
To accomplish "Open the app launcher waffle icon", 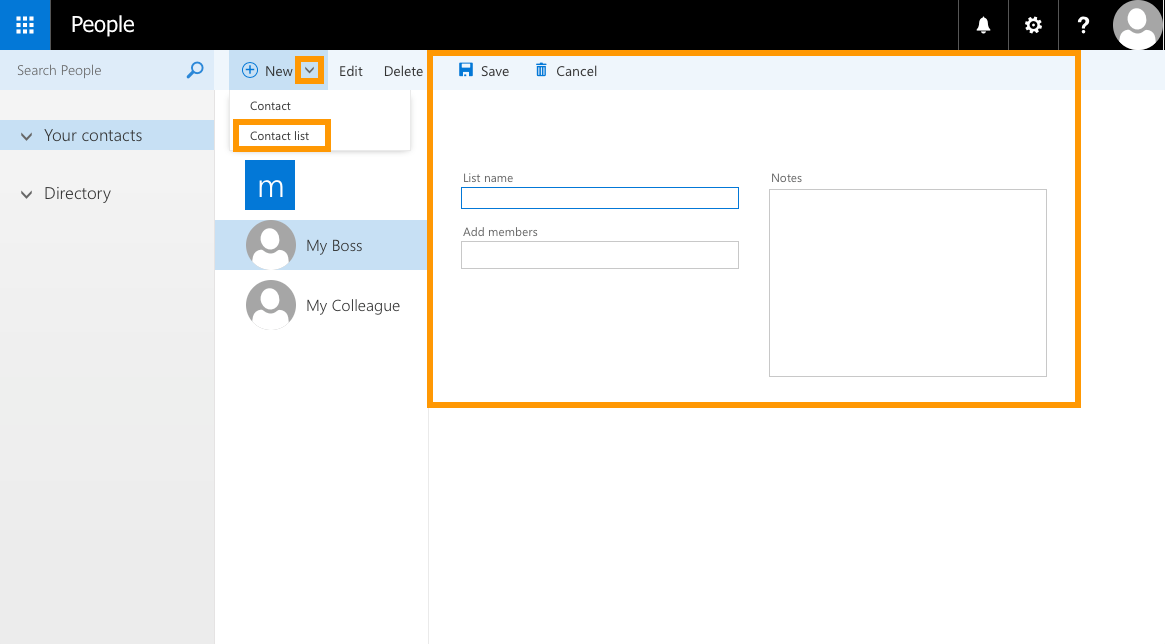I will coord(25,25).
